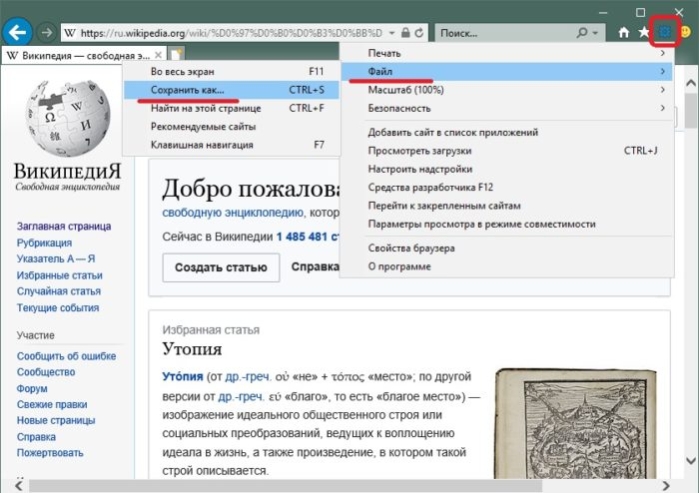
Task: Click the browser Back arrow button
Action: point(17,33)
